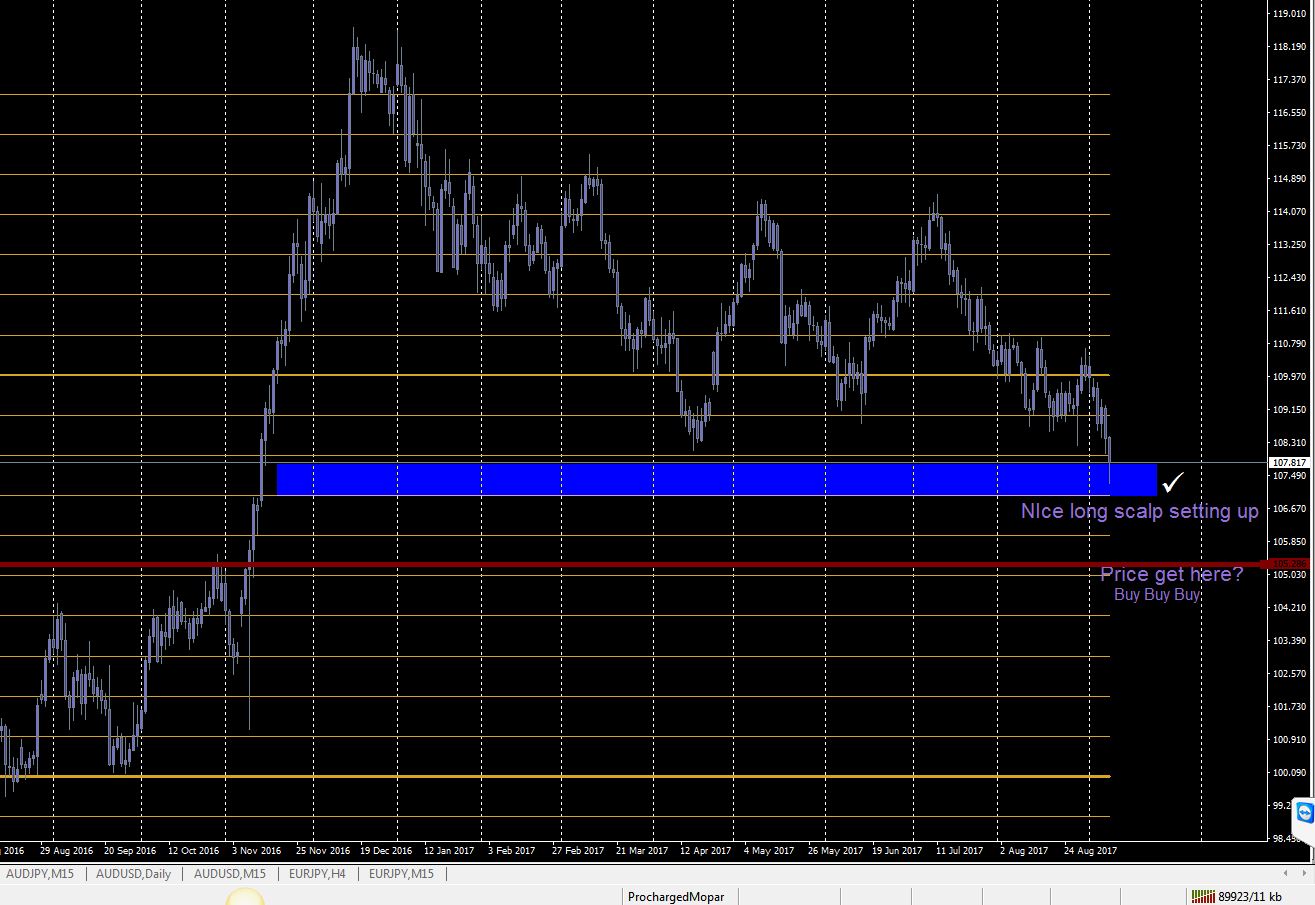Click the 27 Feb 2017 date label
1315x905 pixels.
pos(578,851)
